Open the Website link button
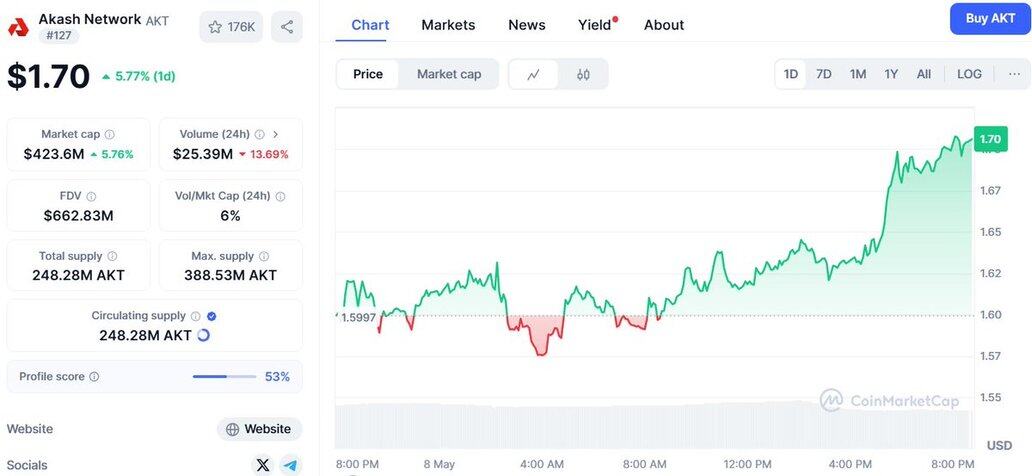Viewport: 1032px width, 476px height. (x=259, y=429)
